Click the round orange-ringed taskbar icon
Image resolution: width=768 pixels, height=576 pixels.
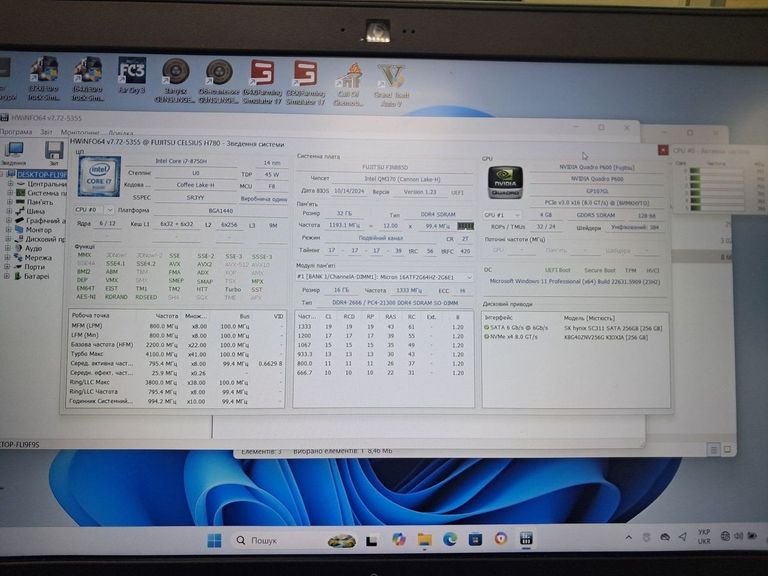501,539
